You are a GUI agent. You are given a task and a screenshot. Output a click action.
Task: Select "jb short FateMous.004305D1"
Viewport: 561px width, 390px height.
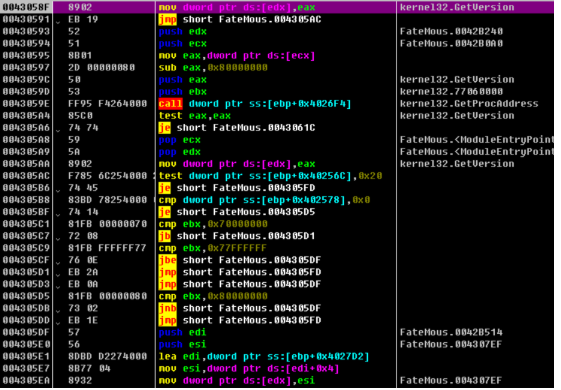(237, 236)
